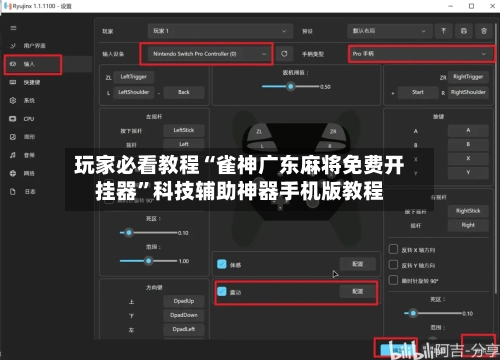Adjust trigger threshold slider at 0.50
Image resolution: width=500 pixels, height=360 pixels.
[291, 86]
